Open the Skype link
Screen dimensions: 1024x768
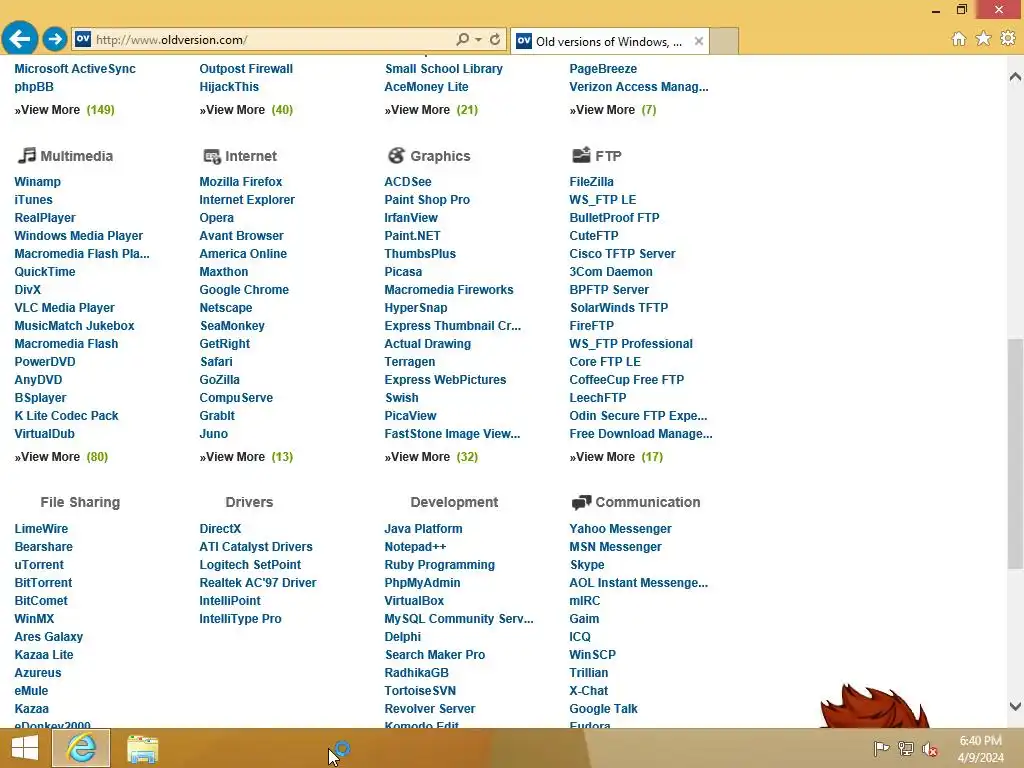tap(586, 564)
